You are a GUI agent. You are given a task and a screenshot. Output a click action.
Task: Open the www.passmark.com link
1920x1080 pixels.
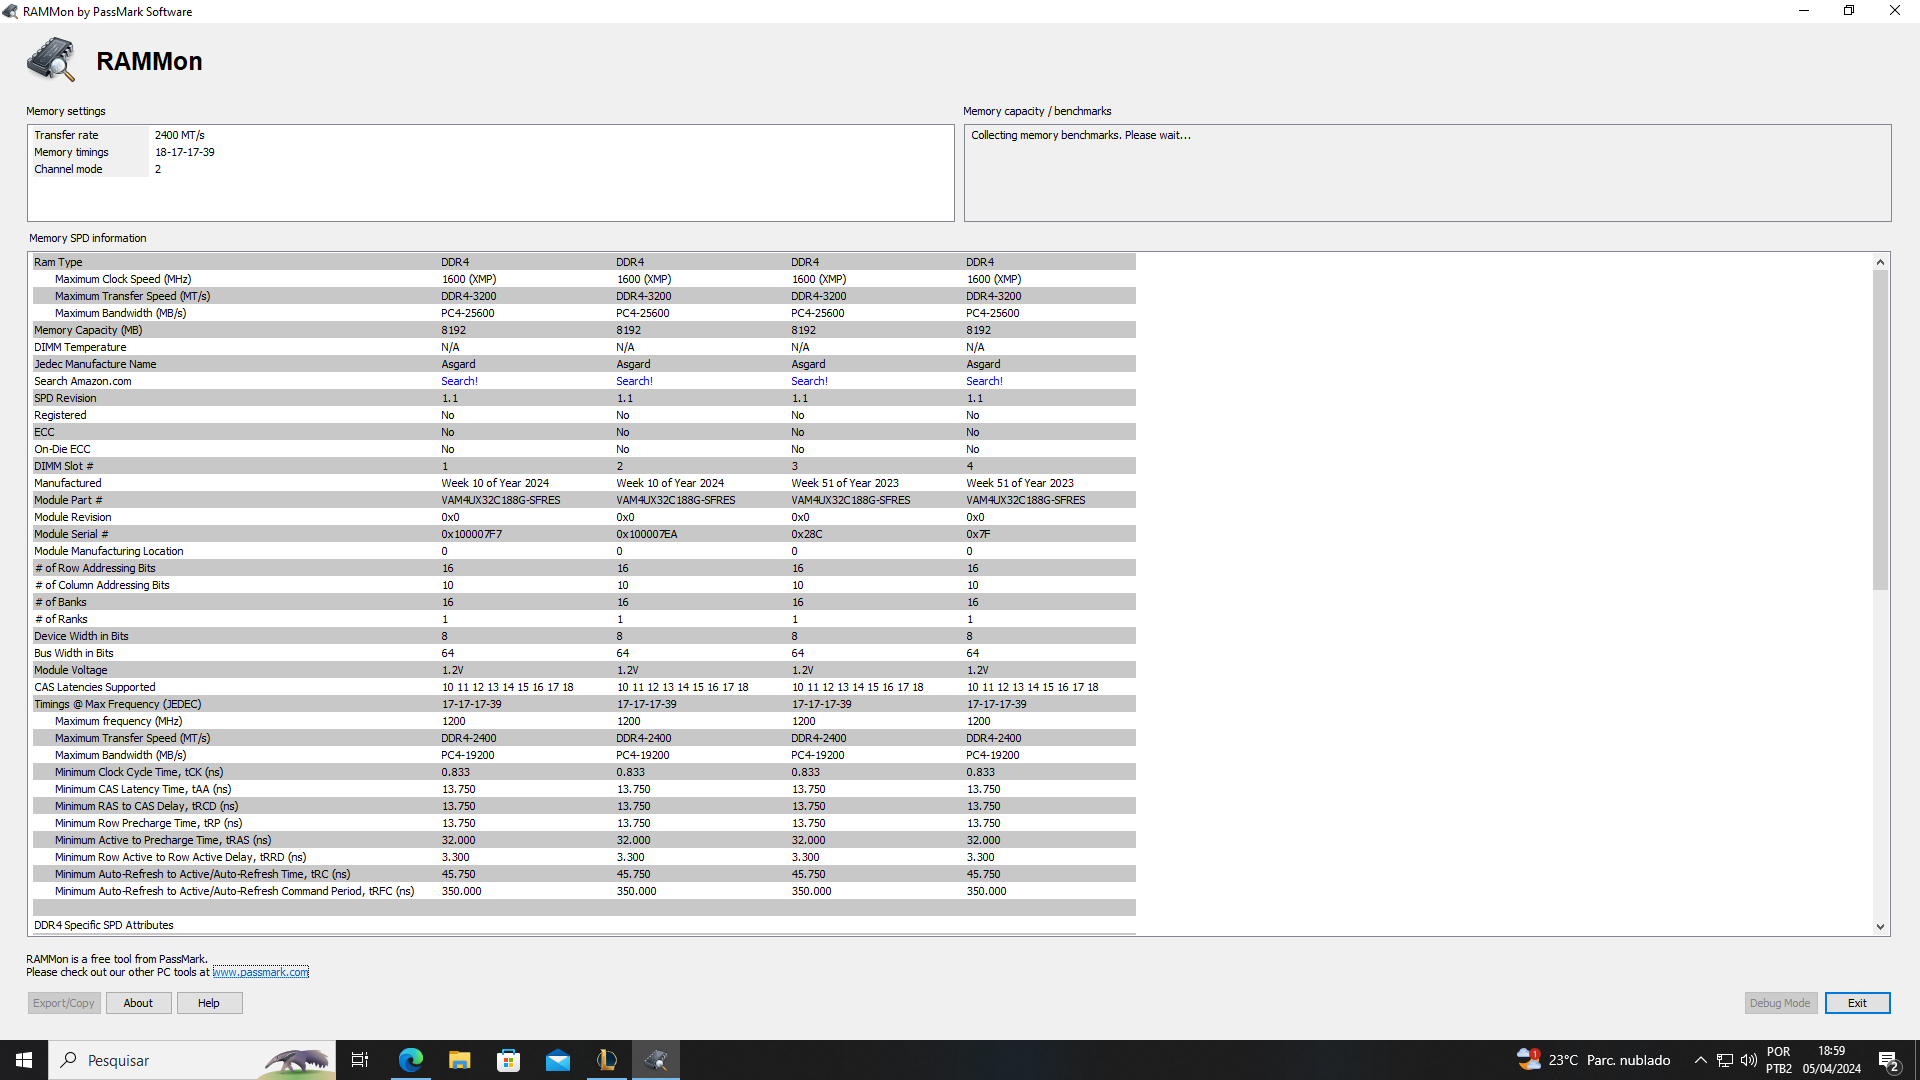tap(261, 972)
